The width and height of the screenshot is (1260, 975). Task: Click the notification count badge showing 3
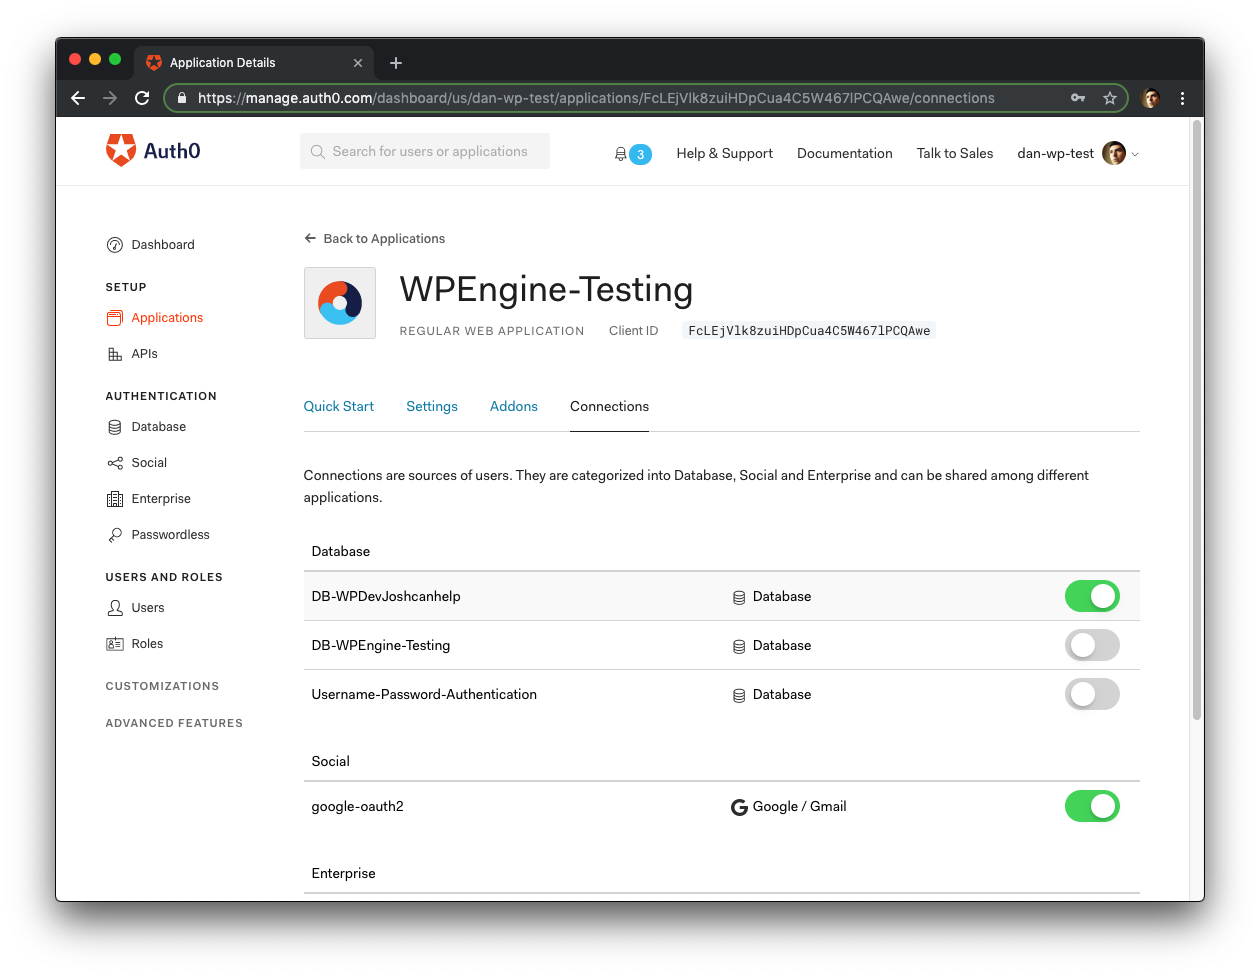(x=640, y=155)
